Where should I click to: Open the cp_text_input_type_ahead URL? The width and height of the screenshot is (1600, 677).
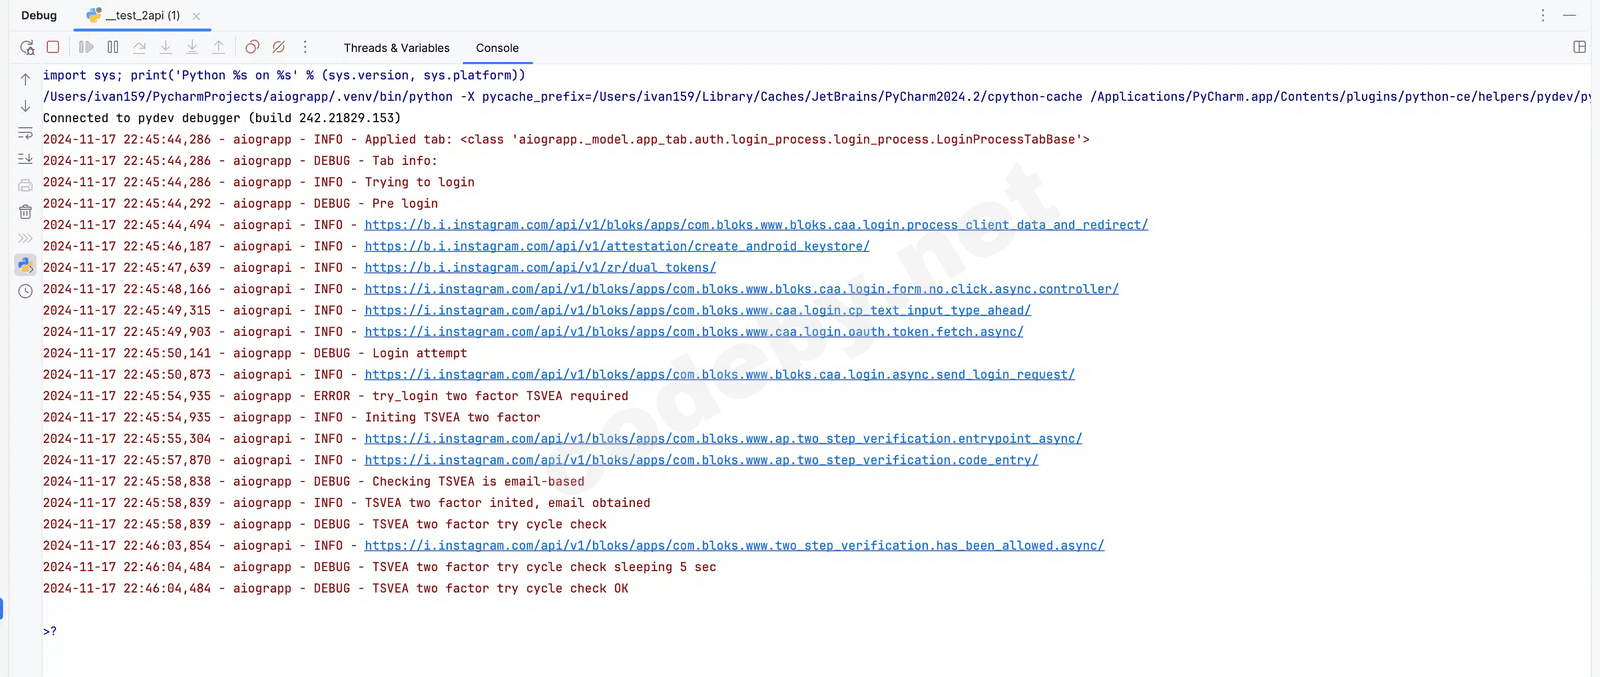point(697,311)
